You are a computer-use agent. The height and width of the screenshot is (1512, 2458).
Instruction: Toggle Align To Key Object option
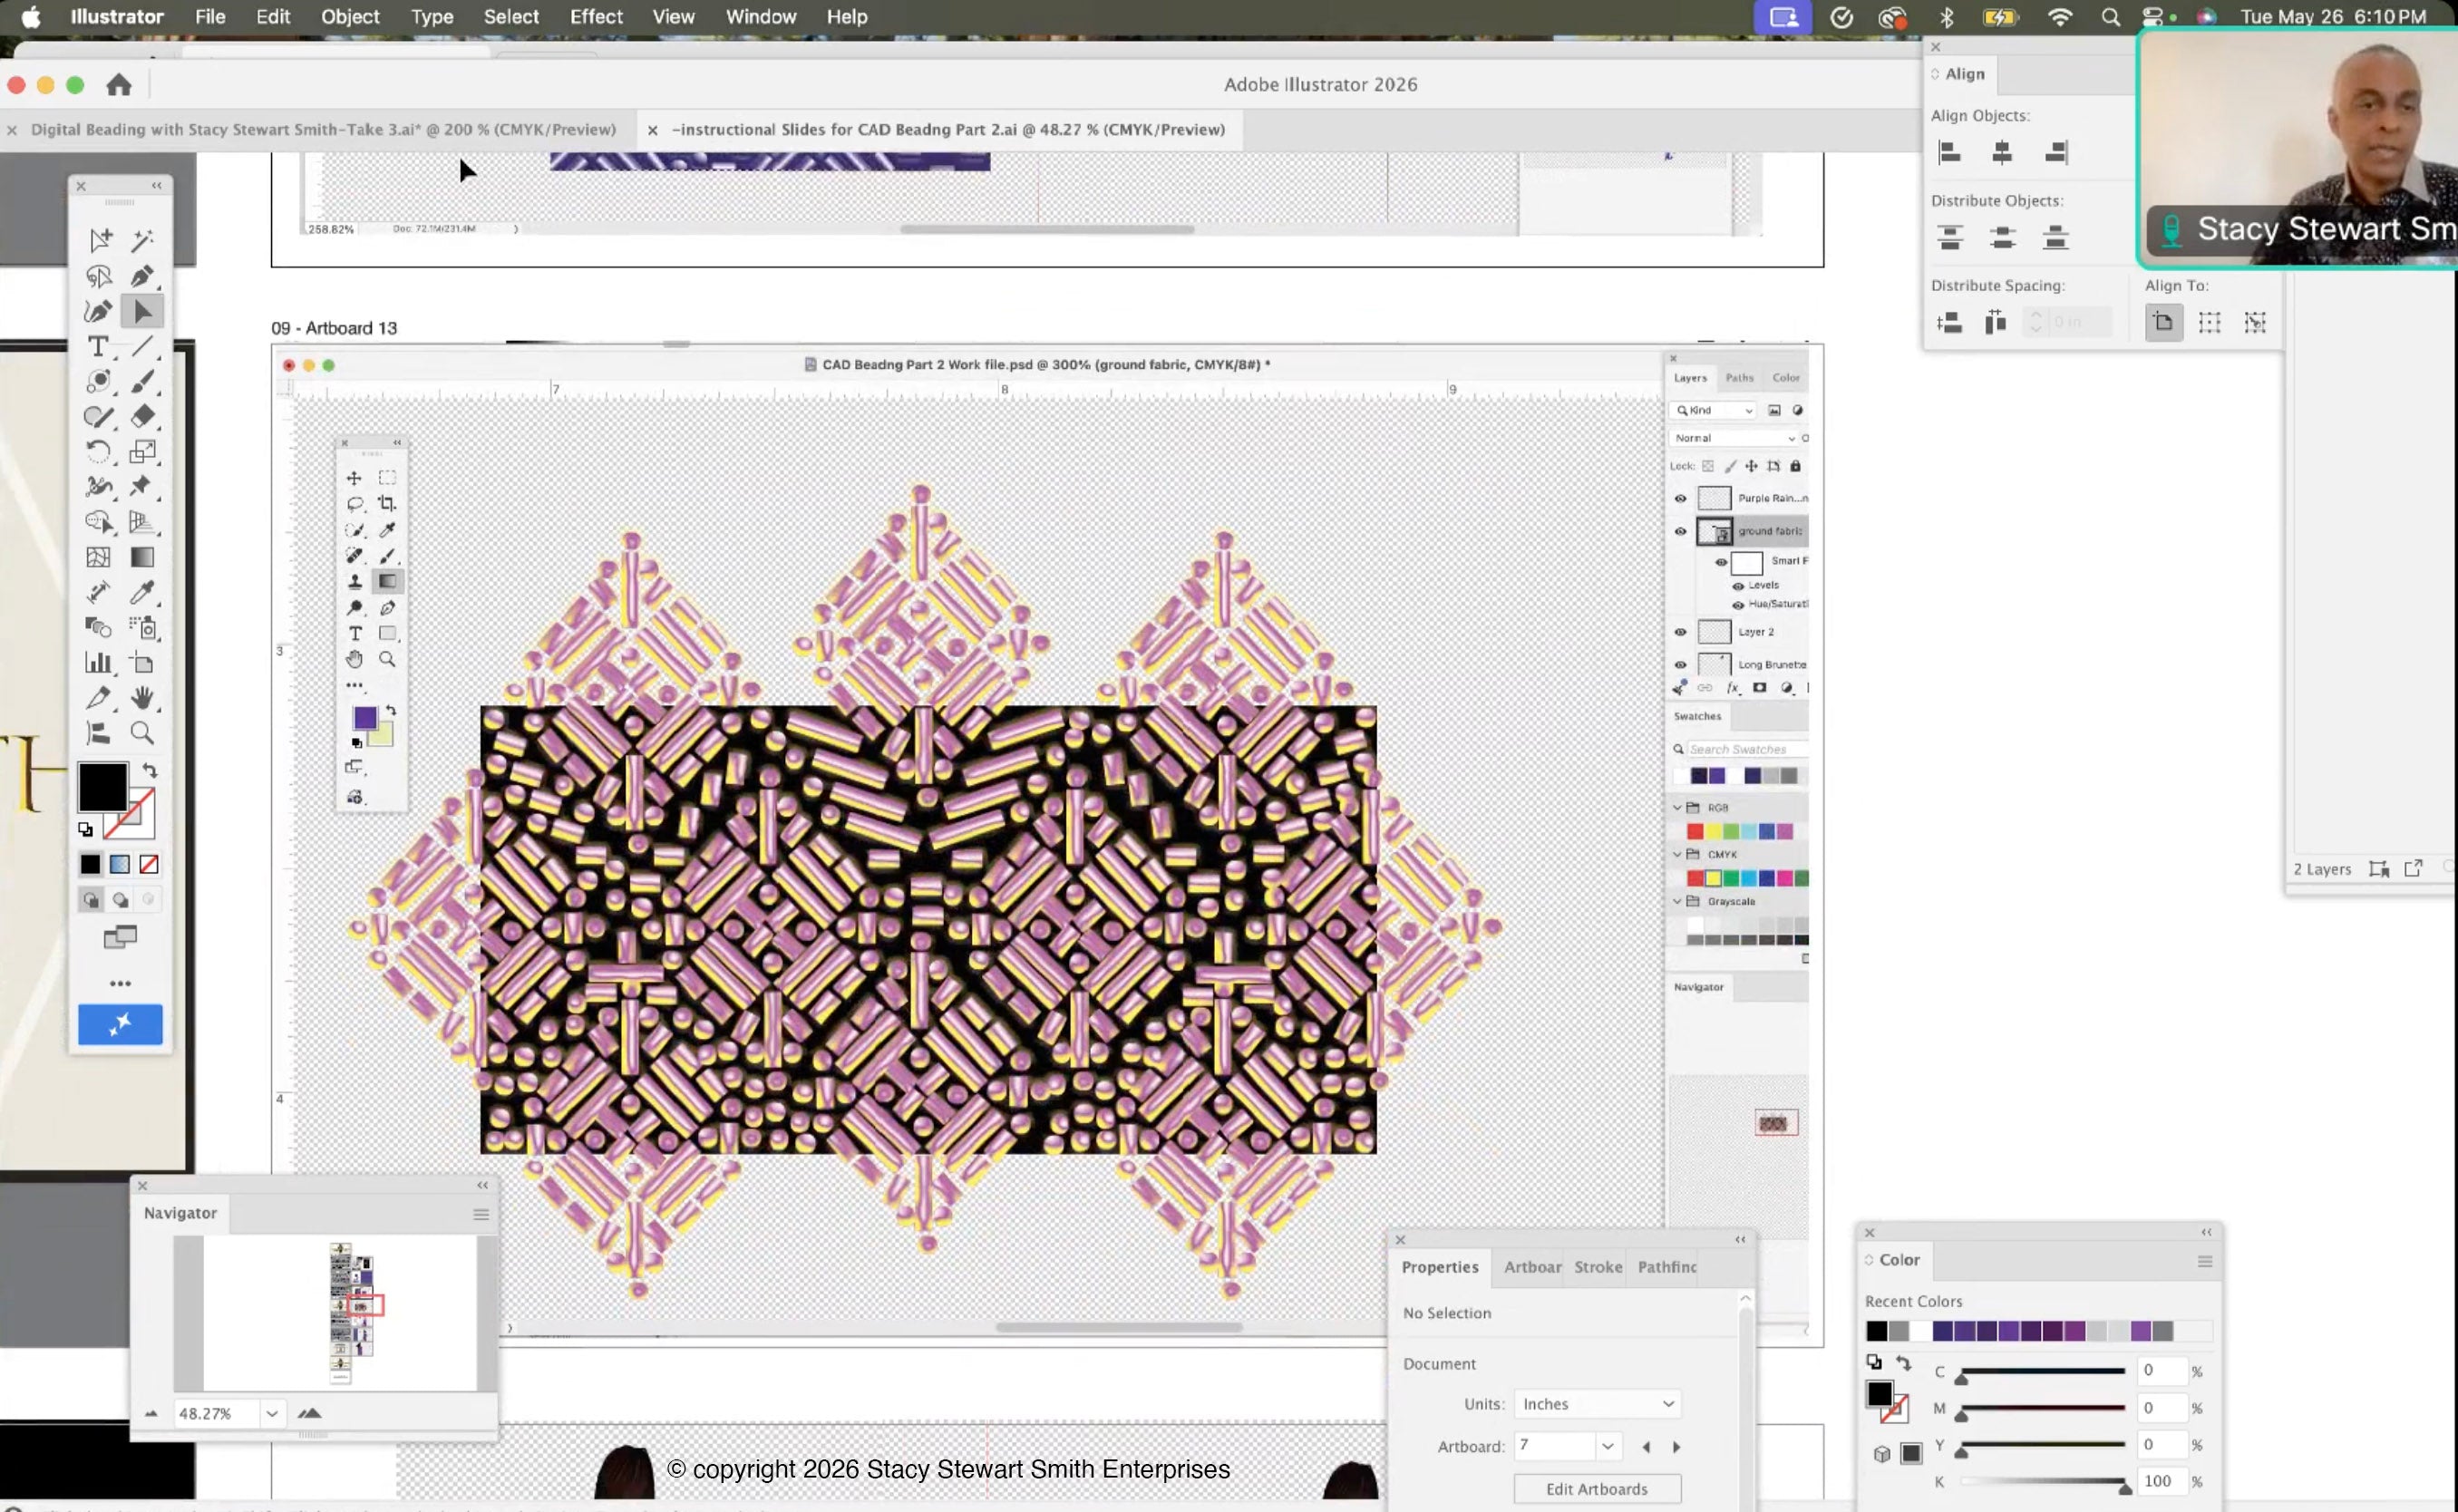[2255, 322]
